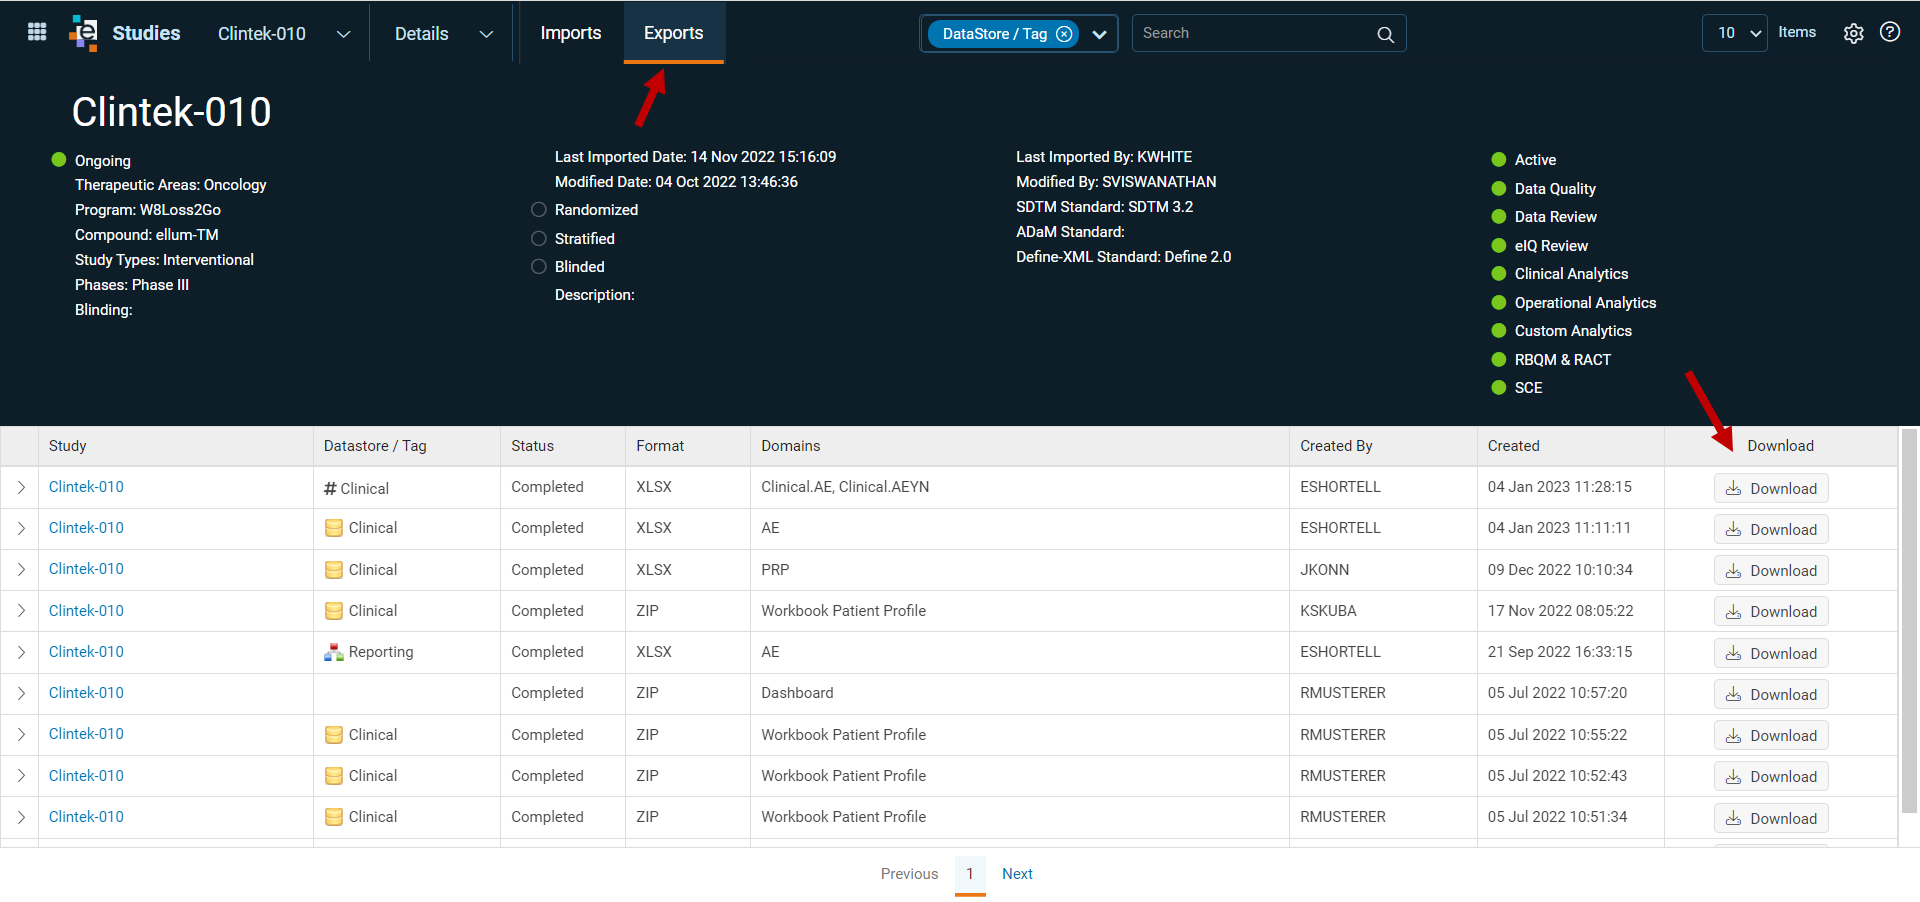Image resolution: width=1920 pixels, height=902 pixels.
Task: Toggle the Operational Analytics indicator
Action: pos(1499,303)
